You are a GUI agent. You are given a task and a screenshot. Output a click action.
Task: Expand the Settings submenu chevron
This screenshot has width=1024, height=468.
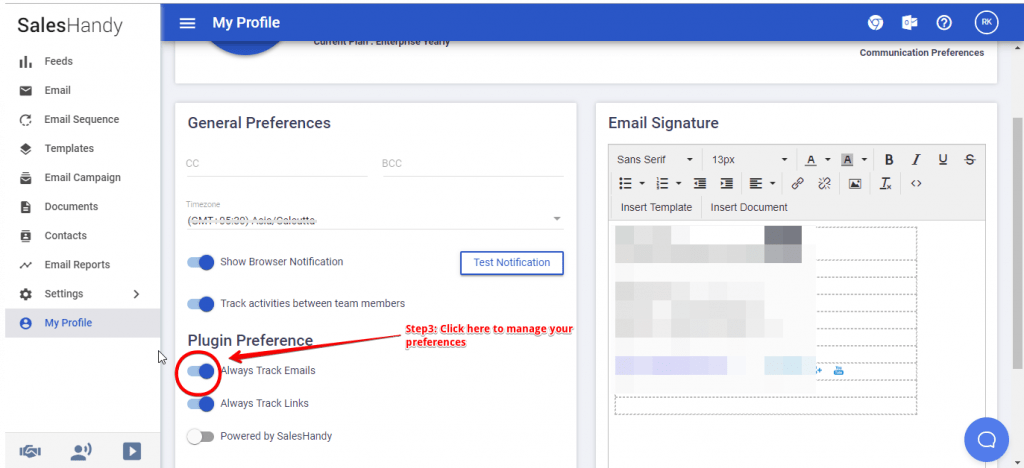pos(136,294)
